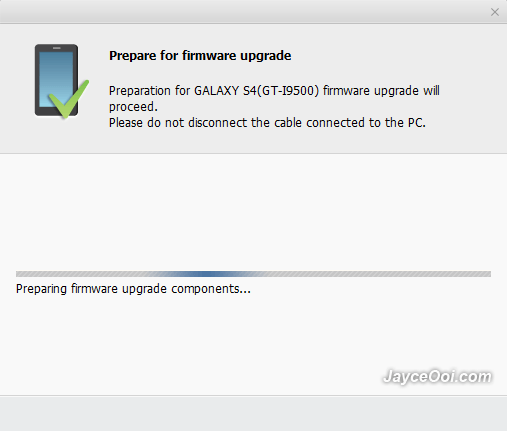Screen dimensions: 507x431
Task: Click the blue screen of phone icon
Action: [x=56, y=79]
